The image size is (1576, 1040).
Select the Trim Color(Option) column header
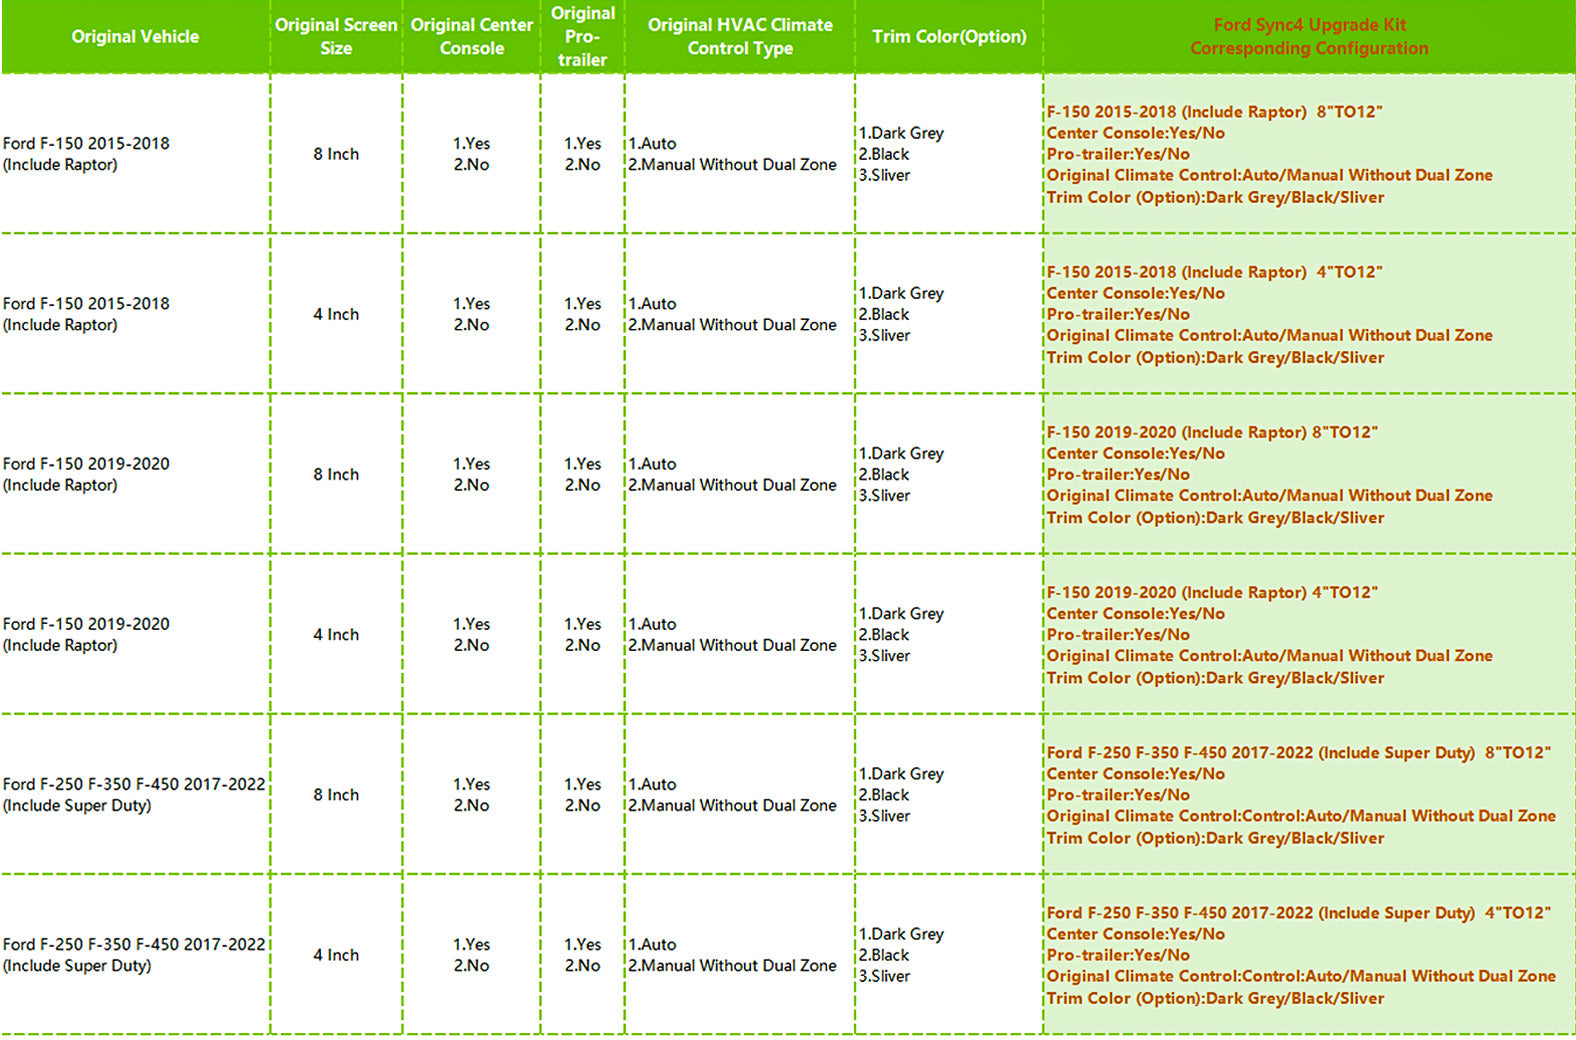coord(949,37)
